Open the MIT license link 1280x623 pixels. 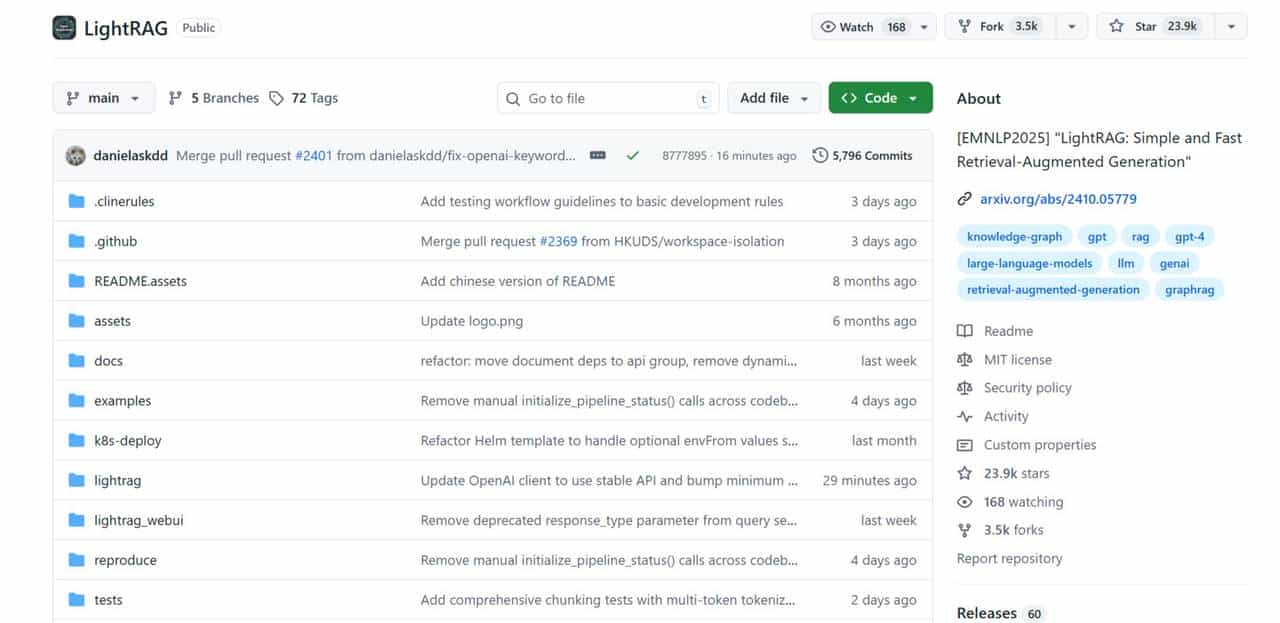pos(1017,360)
